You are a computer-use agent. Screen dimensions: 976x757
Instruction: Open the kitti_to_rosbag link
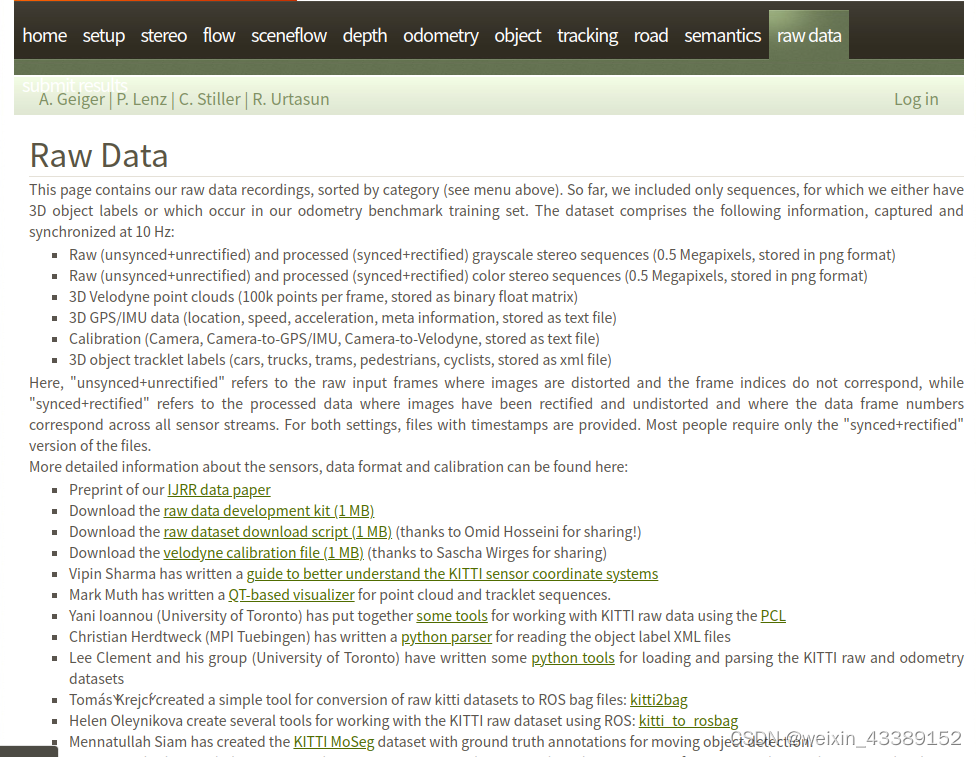688,722
